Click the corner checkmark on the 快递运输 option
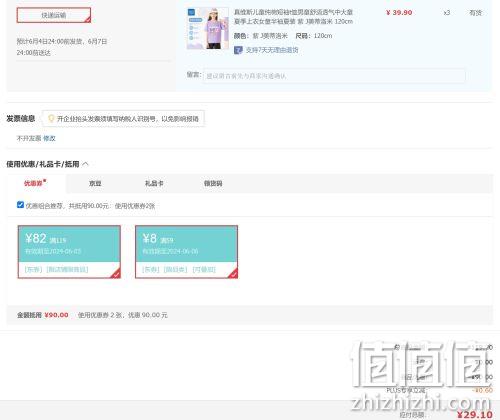 click(88, 20)
